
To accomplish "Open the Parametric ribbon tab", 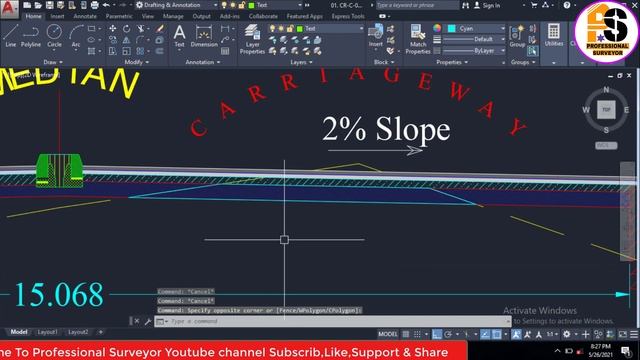I will click(119, 16).
